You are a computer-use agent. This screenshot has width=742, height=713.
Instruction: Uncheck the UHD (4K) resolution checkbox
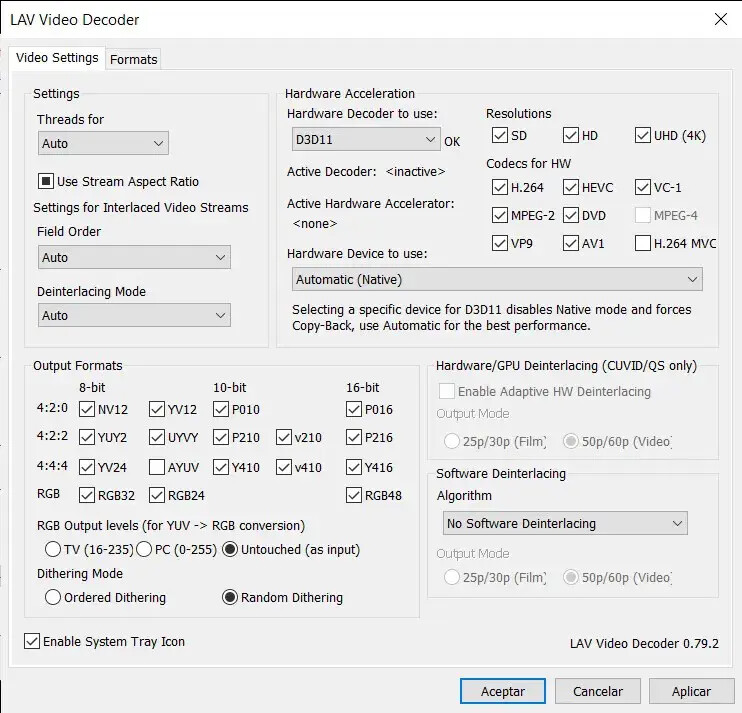click(643, 136)
